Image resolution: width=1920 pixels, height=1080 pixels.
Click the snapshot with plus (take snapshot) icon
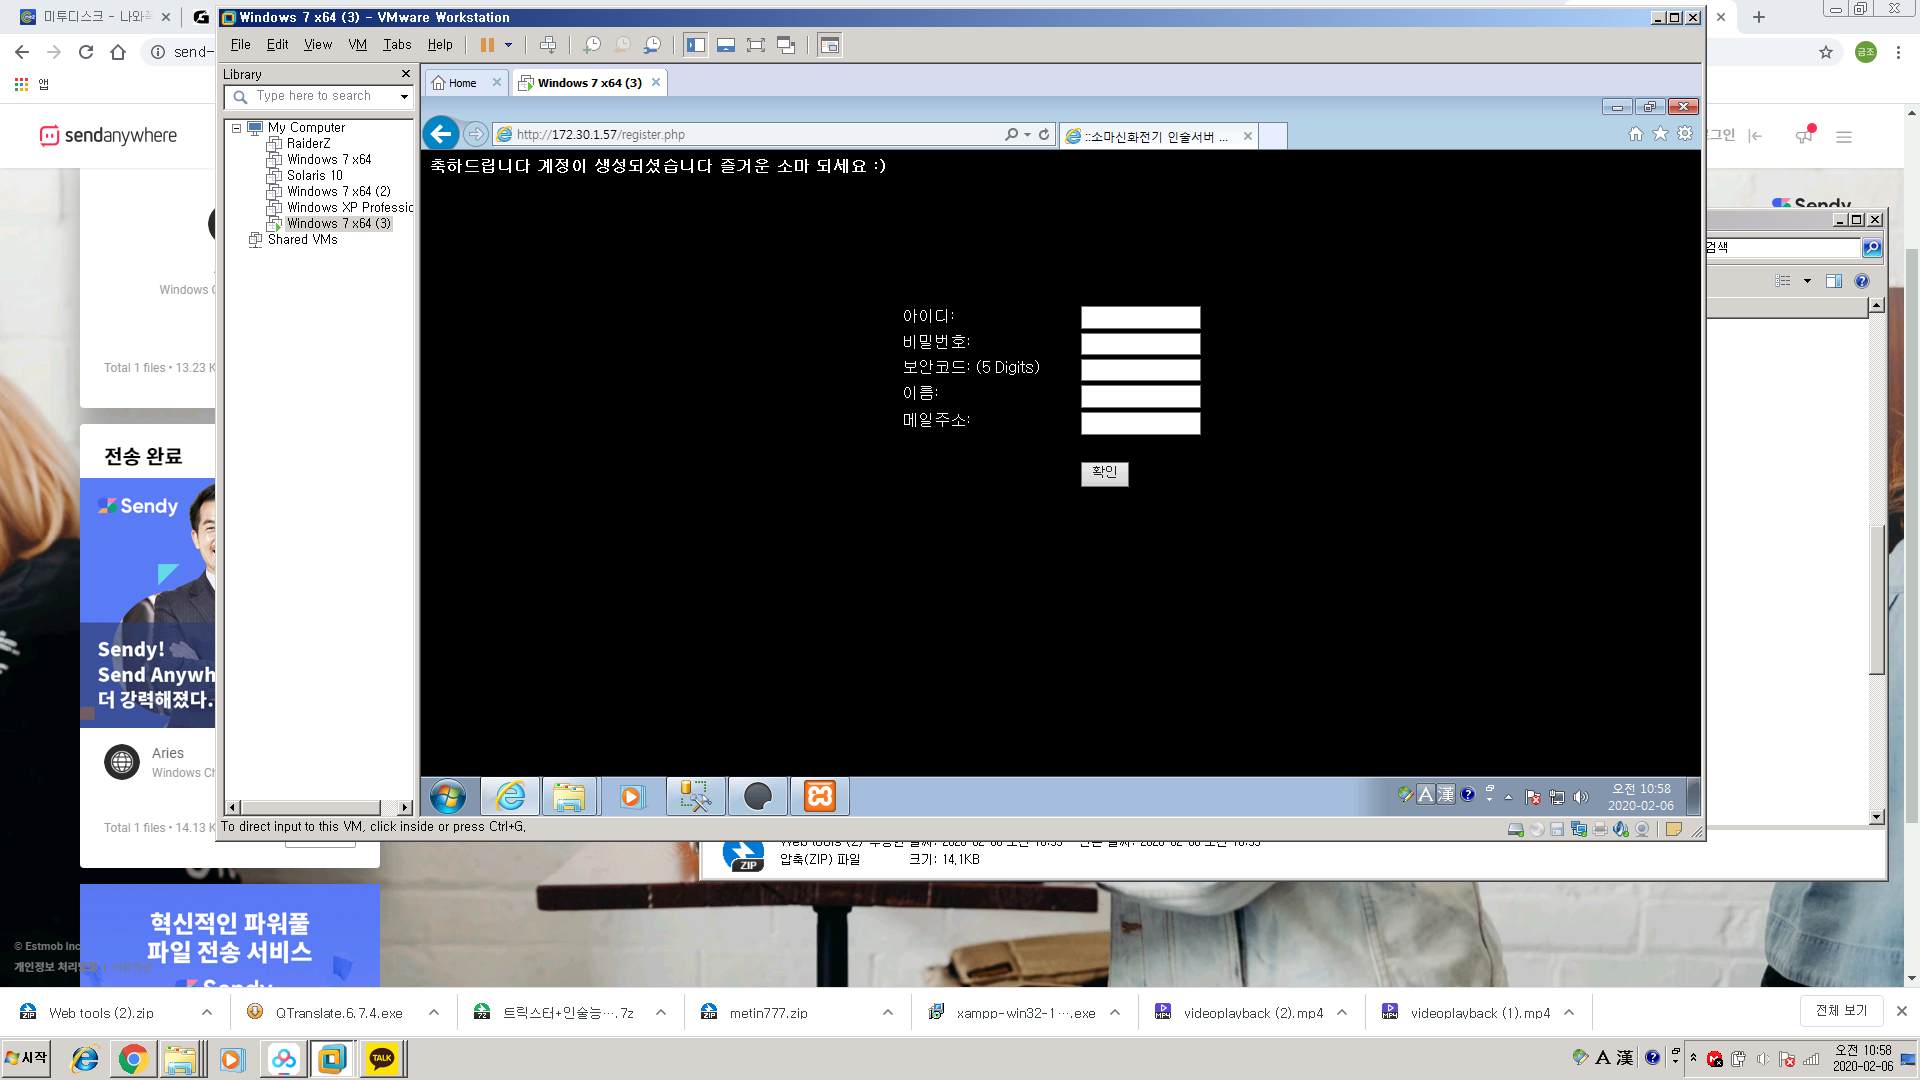click(591, 45)
